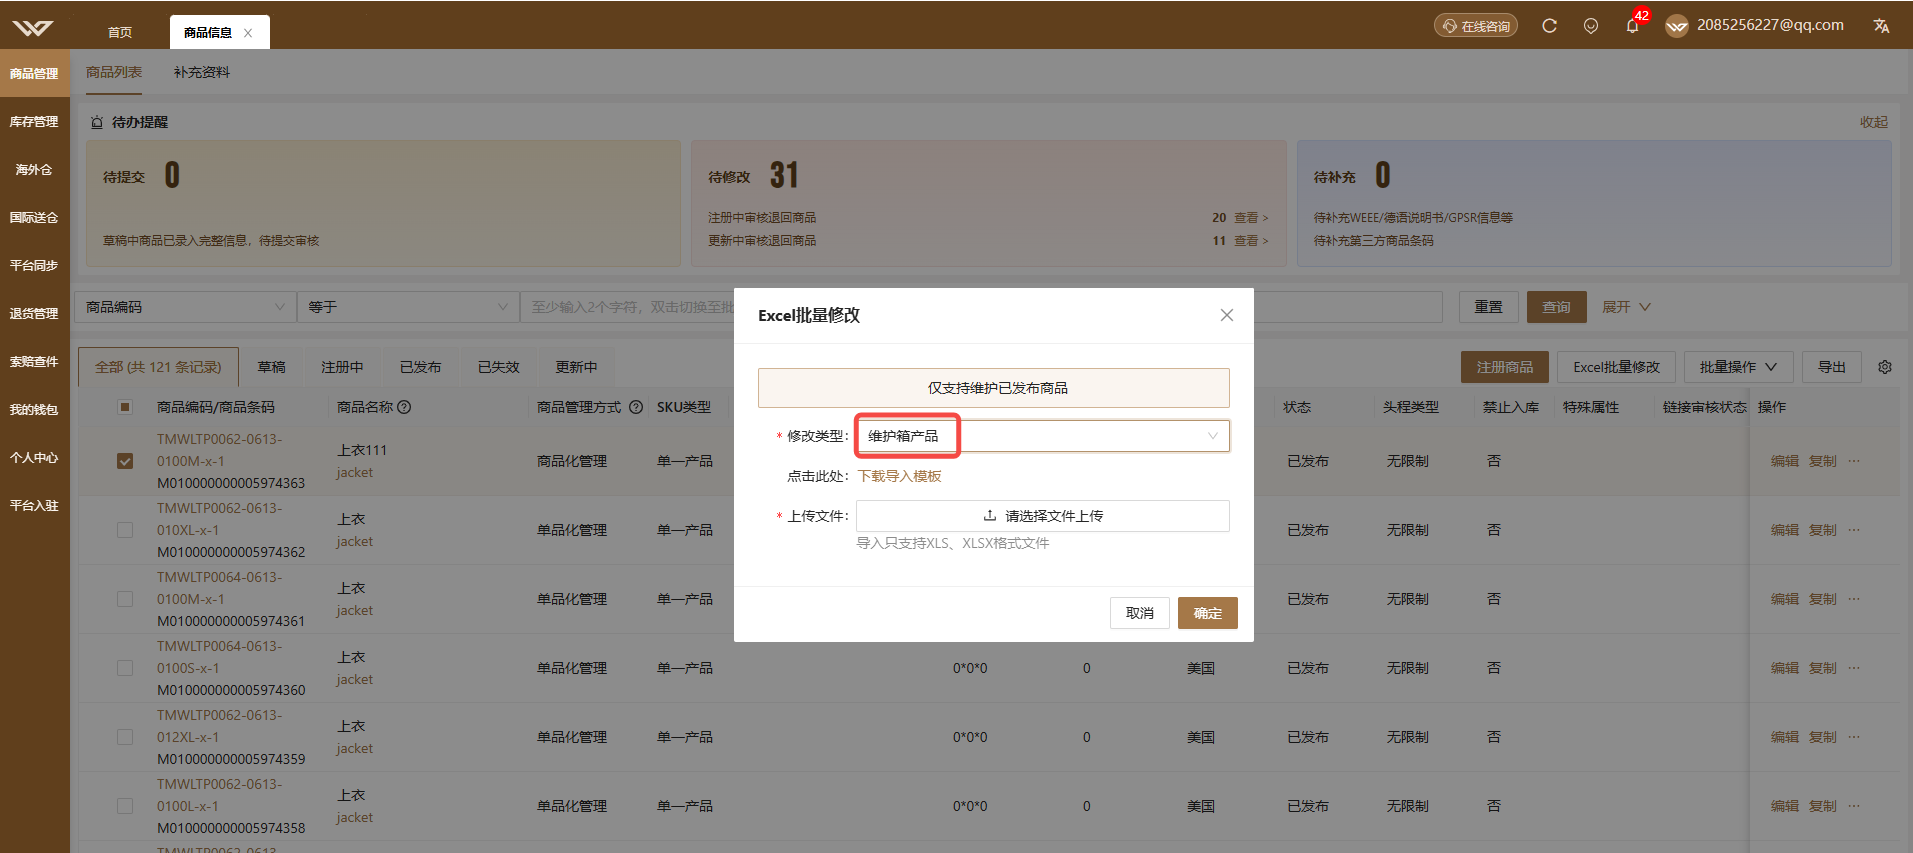View the 11 更新中审核退回商品 via 查看
This screenshot has height=853, width=1913.
pos(1250,240)
